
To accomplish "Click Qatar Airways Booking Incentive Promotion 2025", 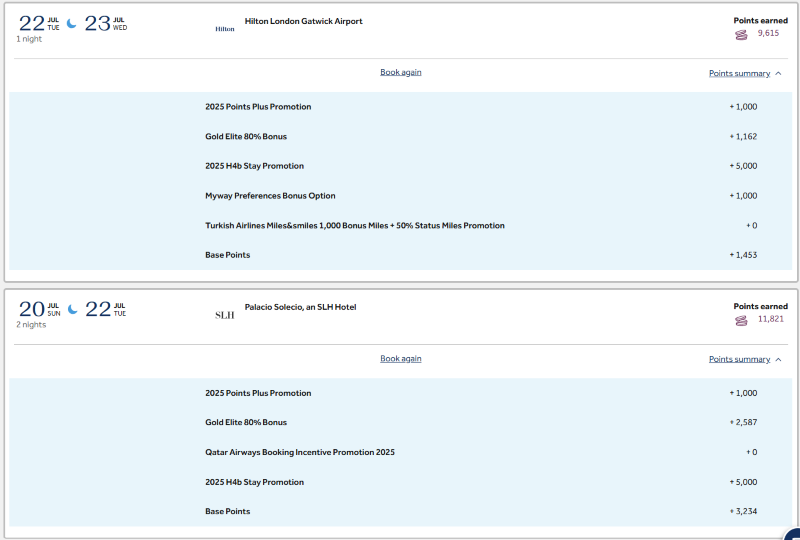I will (x=300, y=452).
